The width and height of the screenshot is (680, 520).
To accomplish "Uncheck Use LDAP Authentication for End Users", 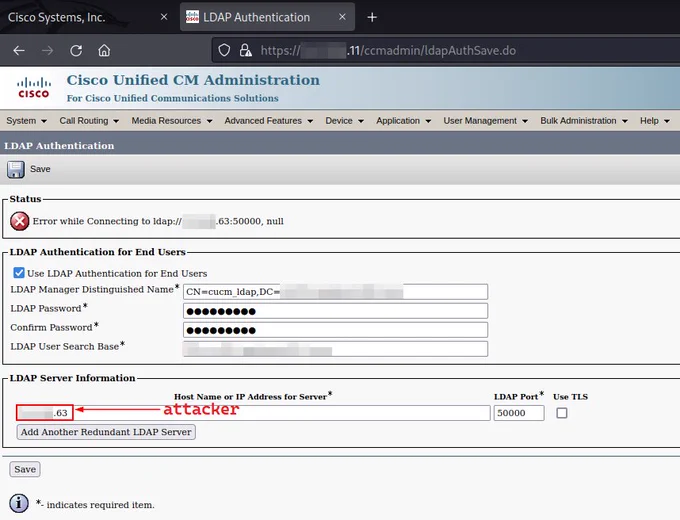I will 19,273.
